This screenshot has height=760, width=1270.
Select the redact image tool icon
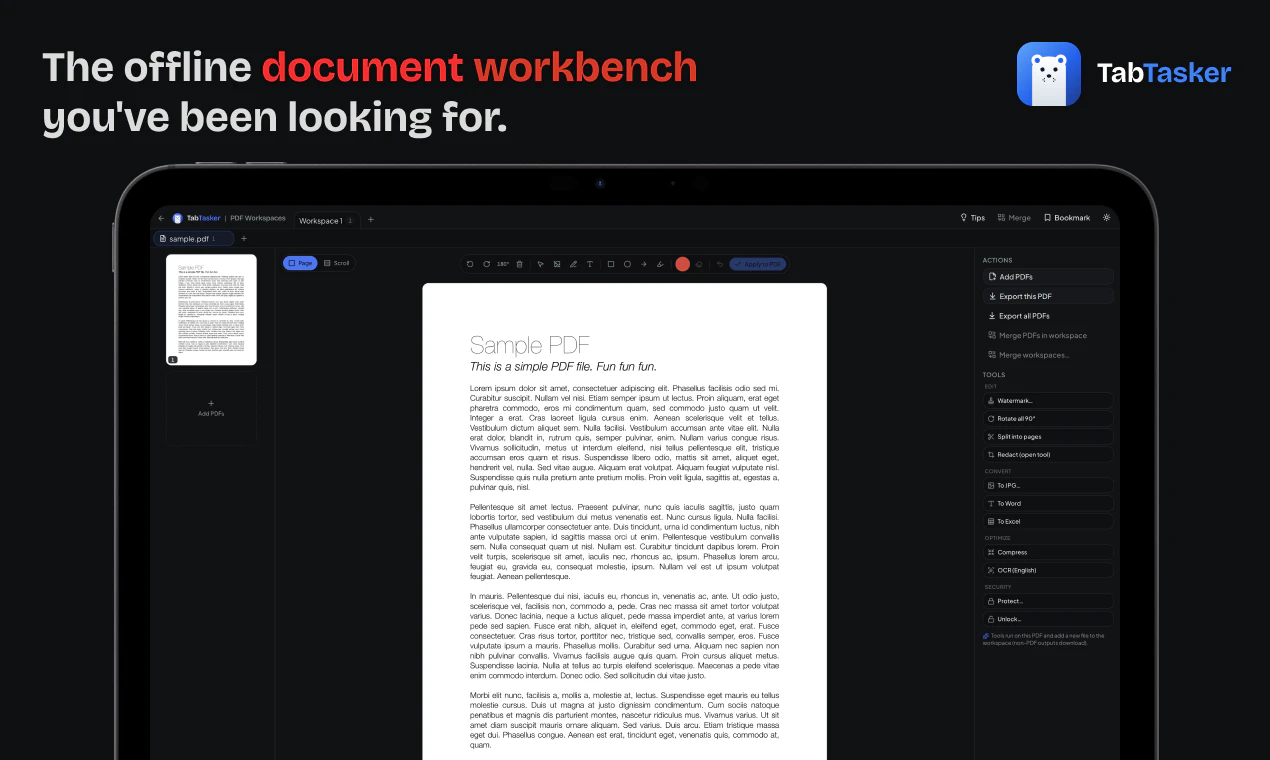coord(557,264)
